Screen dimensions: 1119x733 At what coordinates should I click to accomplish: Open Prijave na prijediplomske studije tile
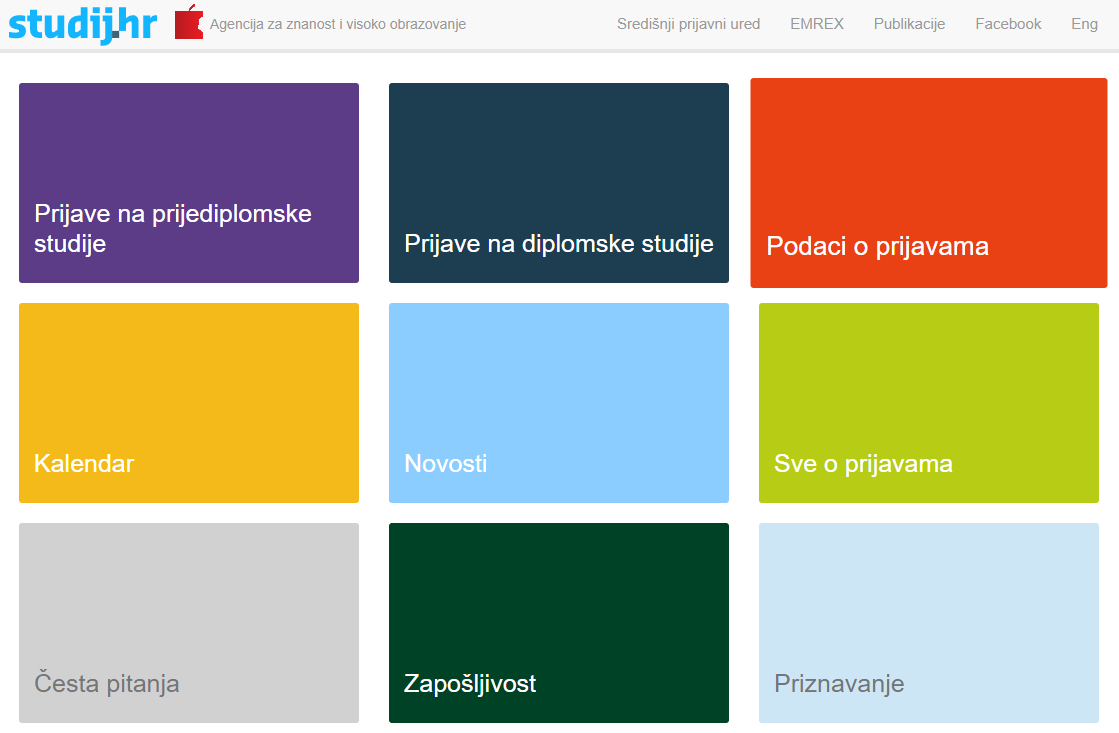pyautogui.click(x=189, y=183)
